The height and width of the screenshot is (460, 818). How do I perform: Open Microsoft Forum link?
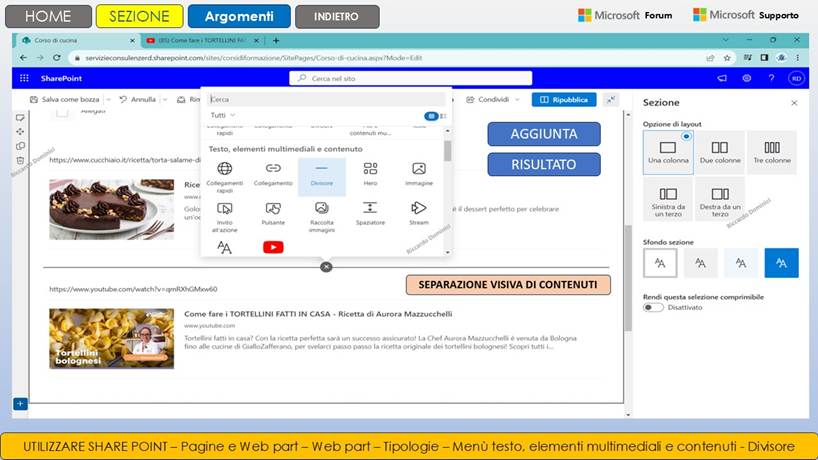[625, 15]
